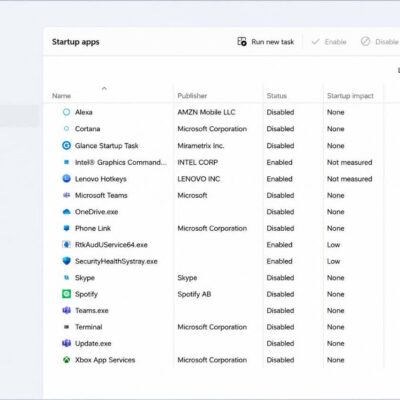This screenshot has width=400, height=400.
Task: Click AMZN Mobile LLC publisher cell
Action: click(x=206, y=112)
